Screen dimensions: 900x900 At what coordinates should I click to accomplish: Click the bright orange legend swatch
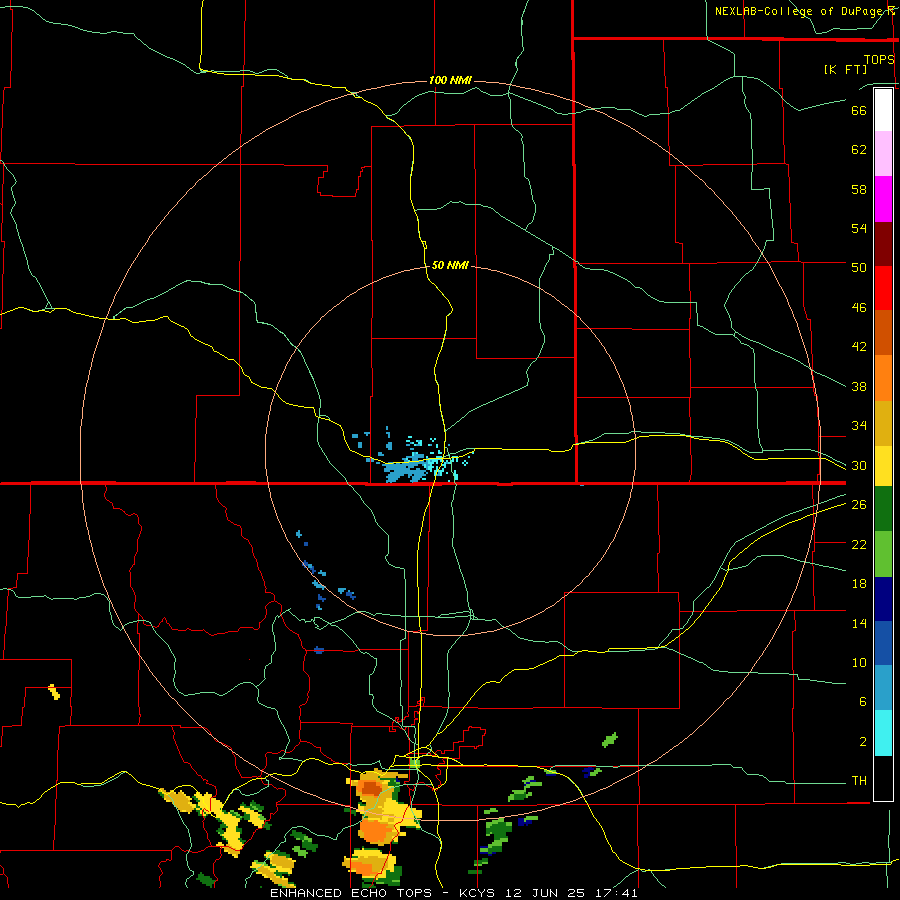point(883,378)
